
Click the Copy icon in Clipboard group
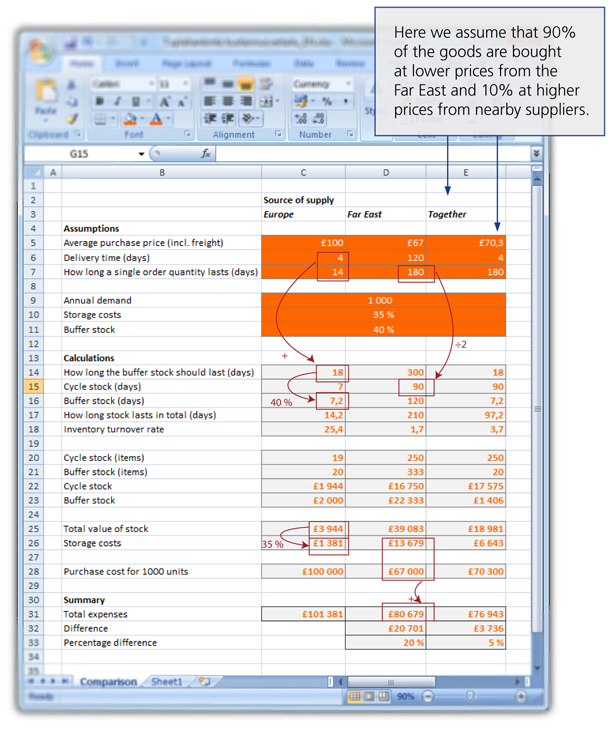(x=72, y=101)
